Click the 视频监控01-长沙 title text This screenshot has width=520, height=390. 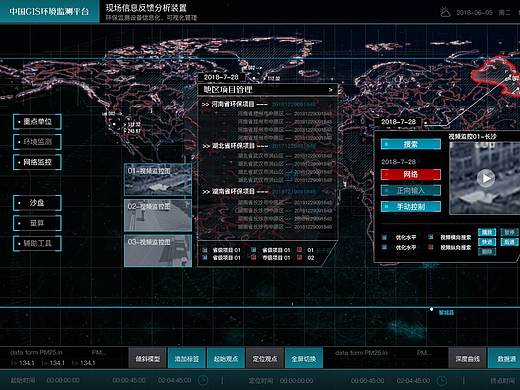(472, 137)
